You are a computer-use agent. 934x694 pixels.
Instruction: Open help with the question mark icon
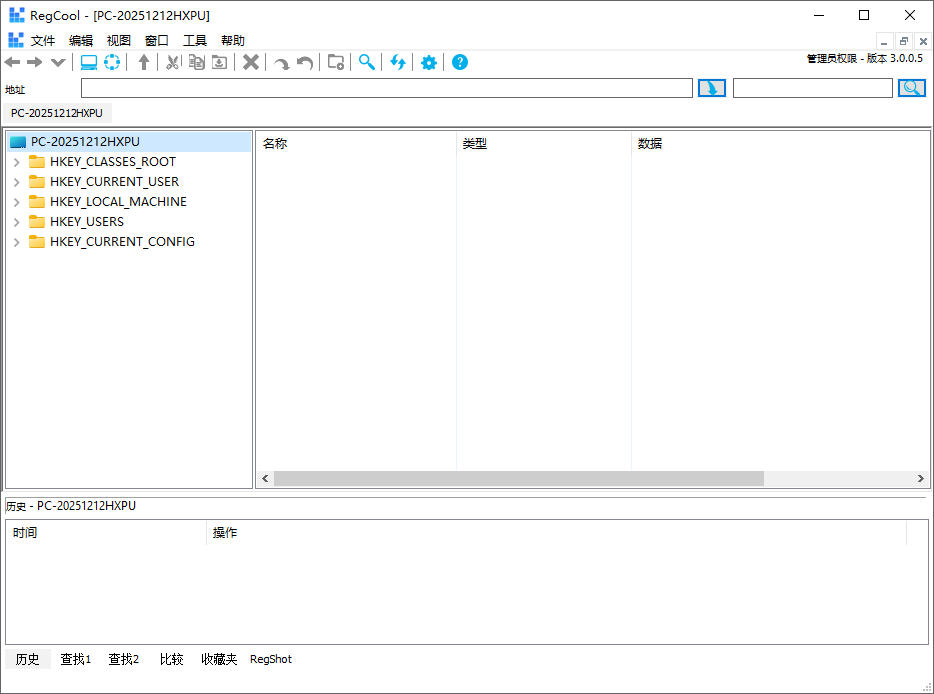pyautogui.click(x=460, y=62)
